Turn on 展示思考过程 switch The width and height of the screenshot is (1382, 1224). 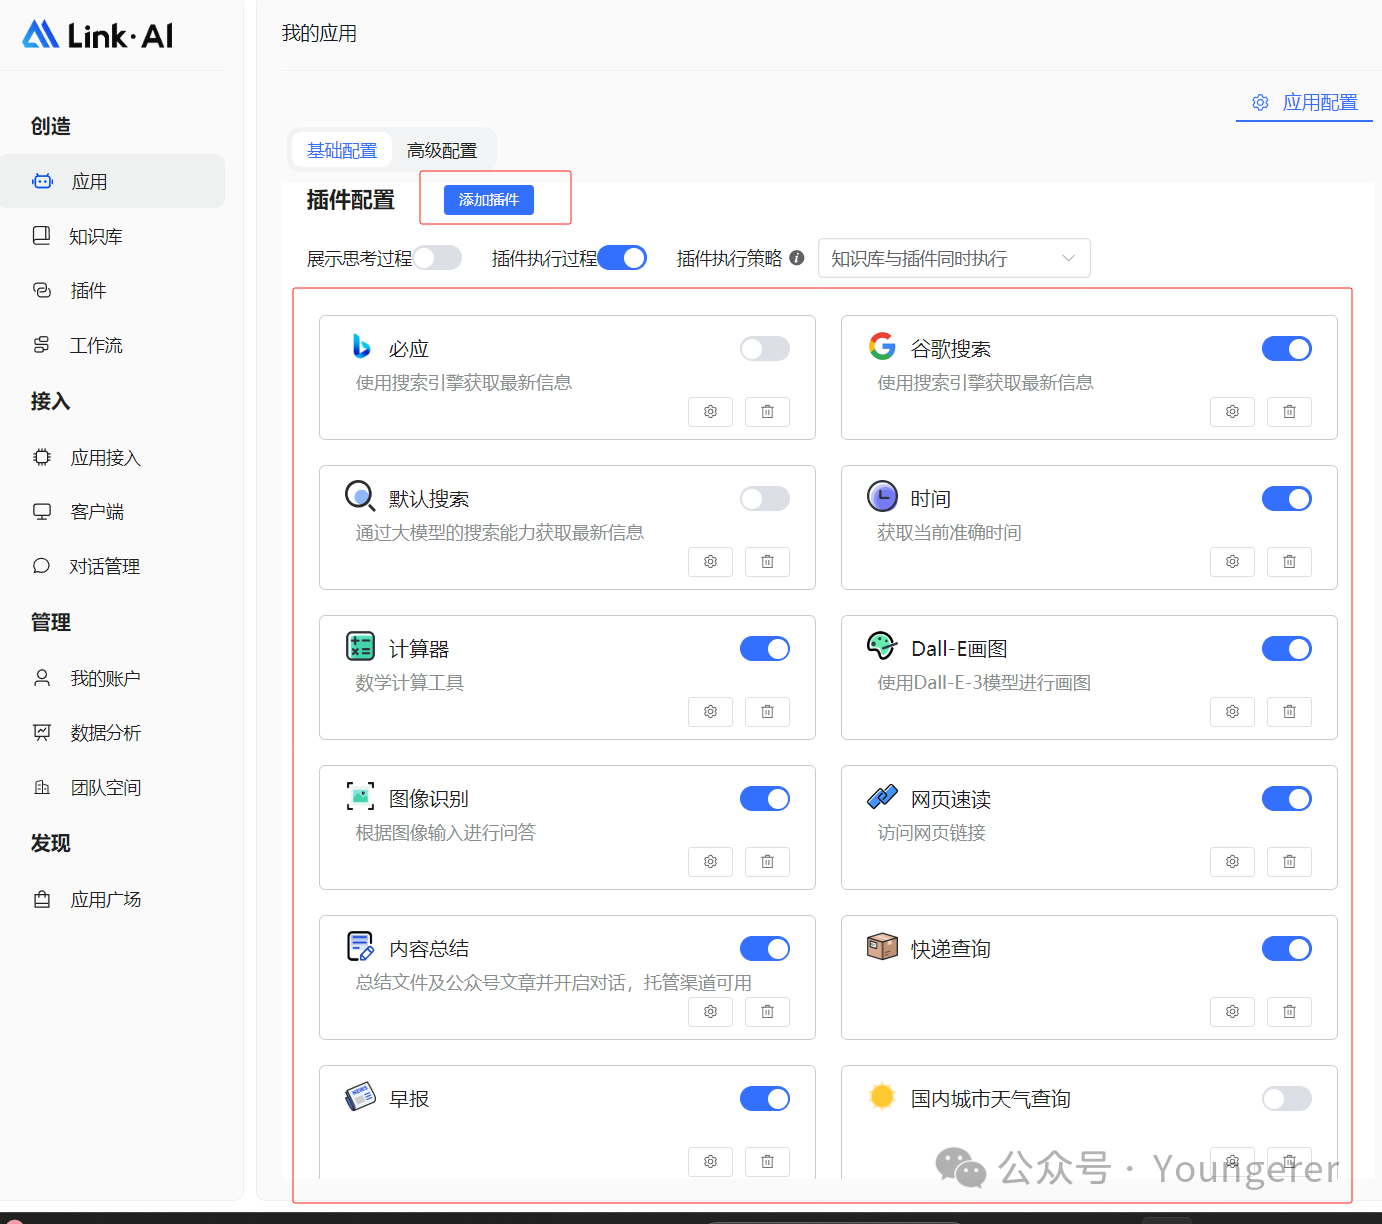click(438, 258)
